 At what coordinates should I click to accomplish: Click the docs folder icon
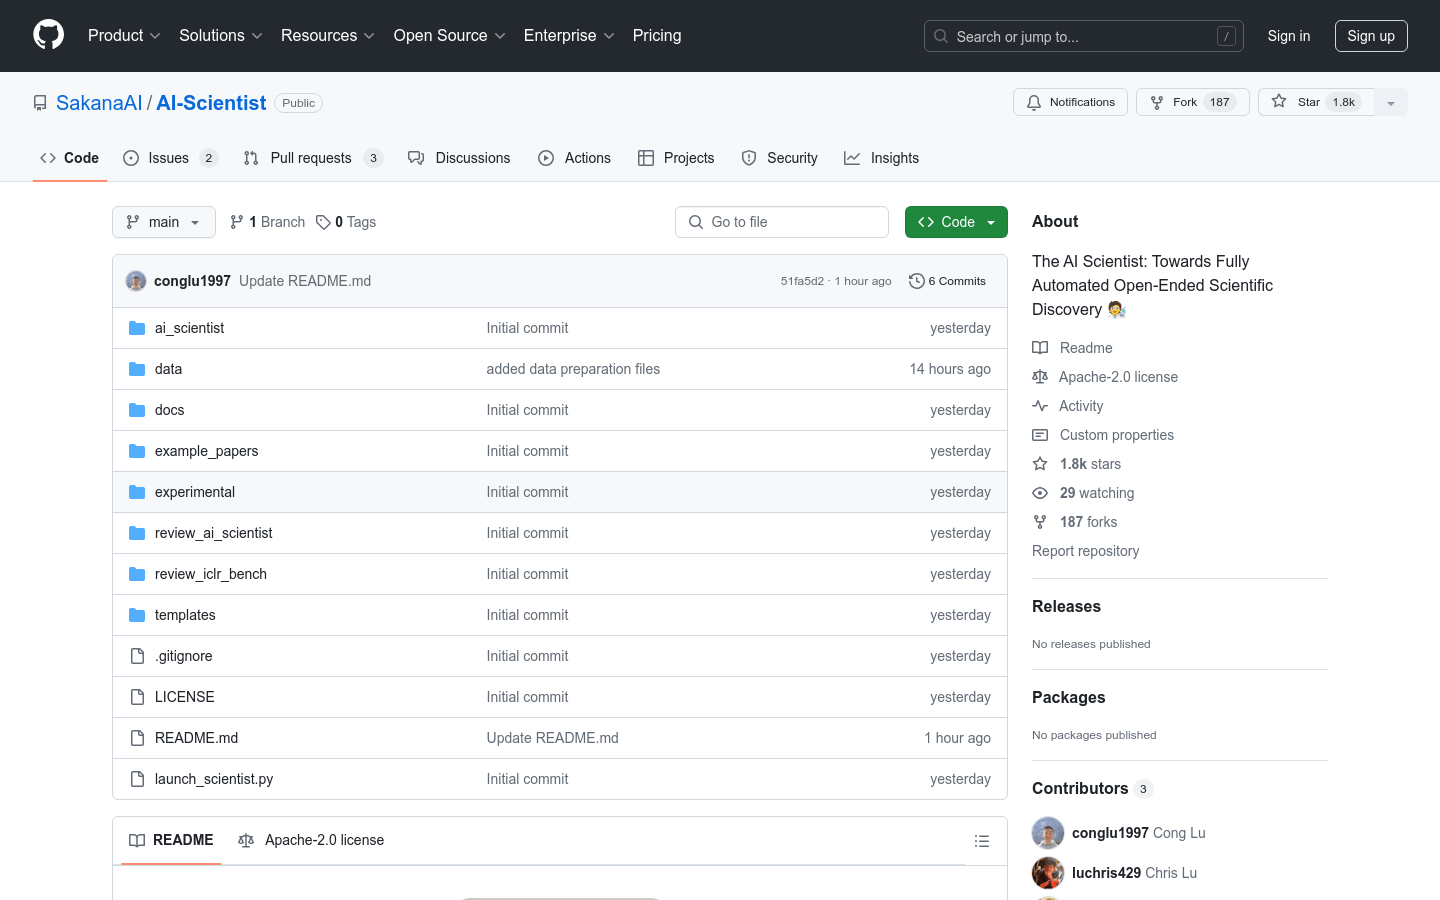point(137,410)
